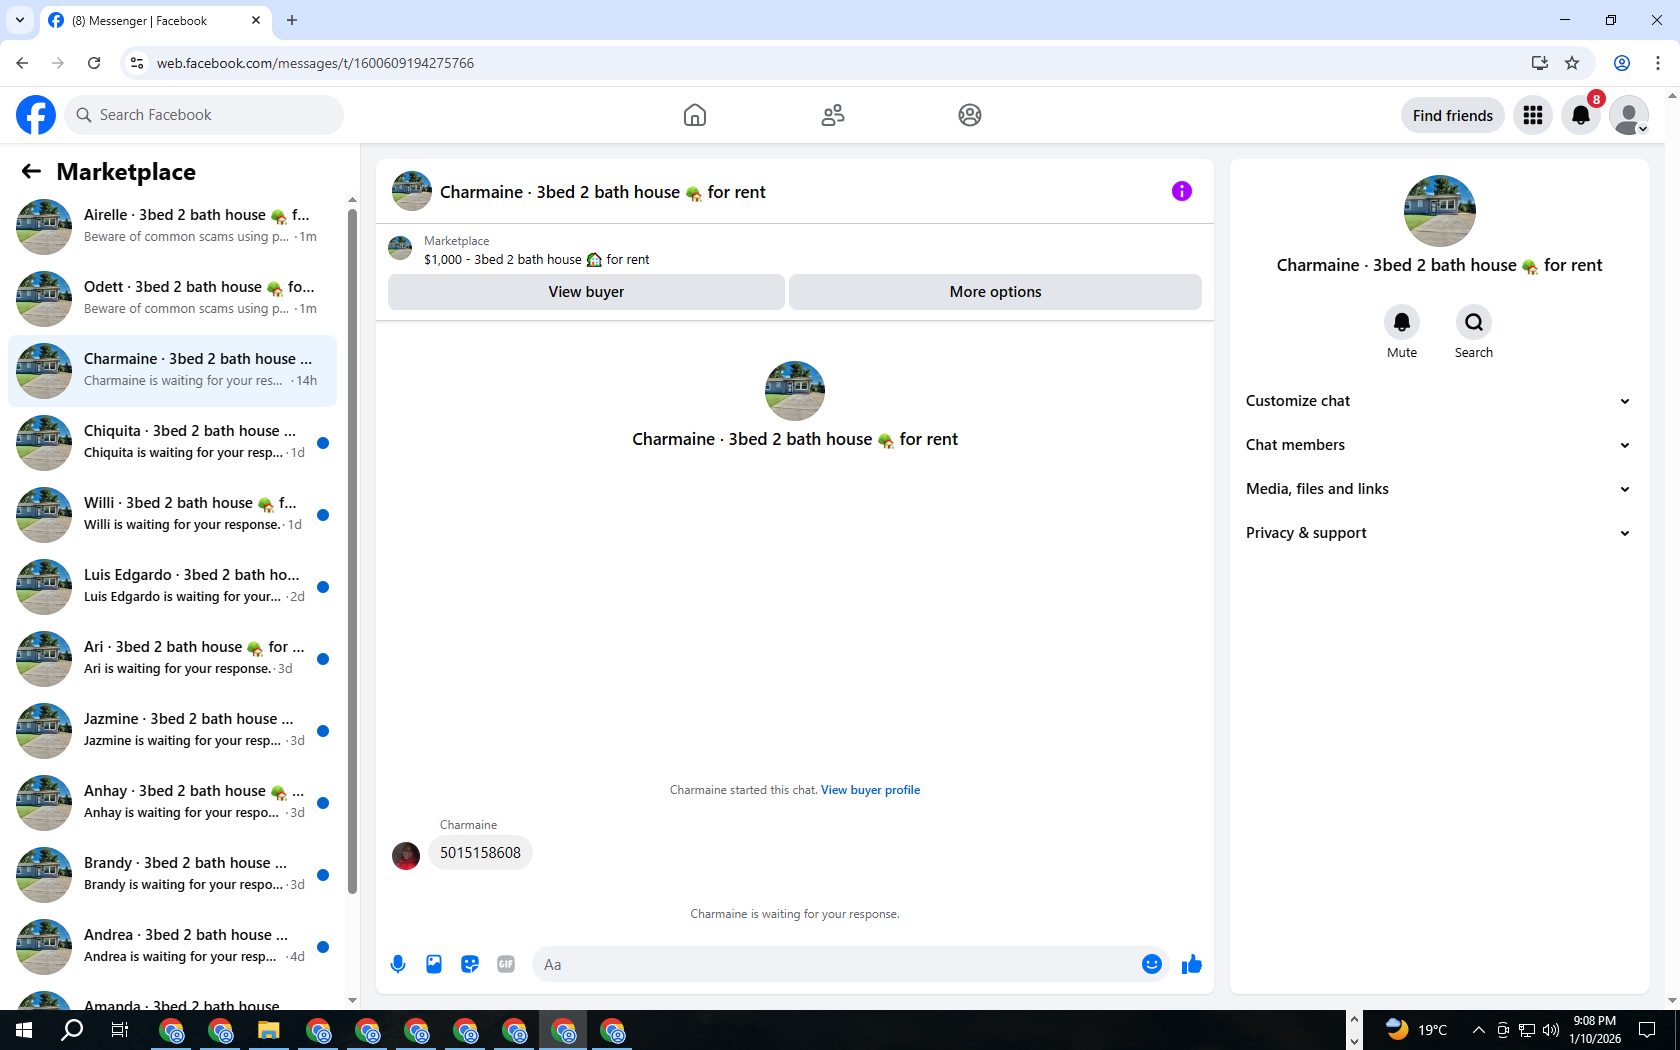This screenshot has width=1680, height=1050.
Task: Open Task View on taskbar
Action: 120,1030
